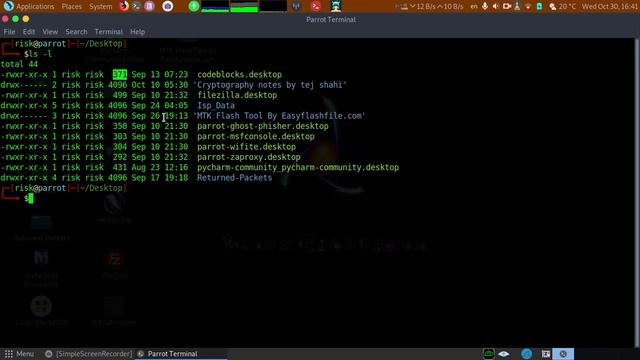Viewport: 640px width, 360px height.
Task: Click filezilla.desktop file name
Action: click(237, 95)
